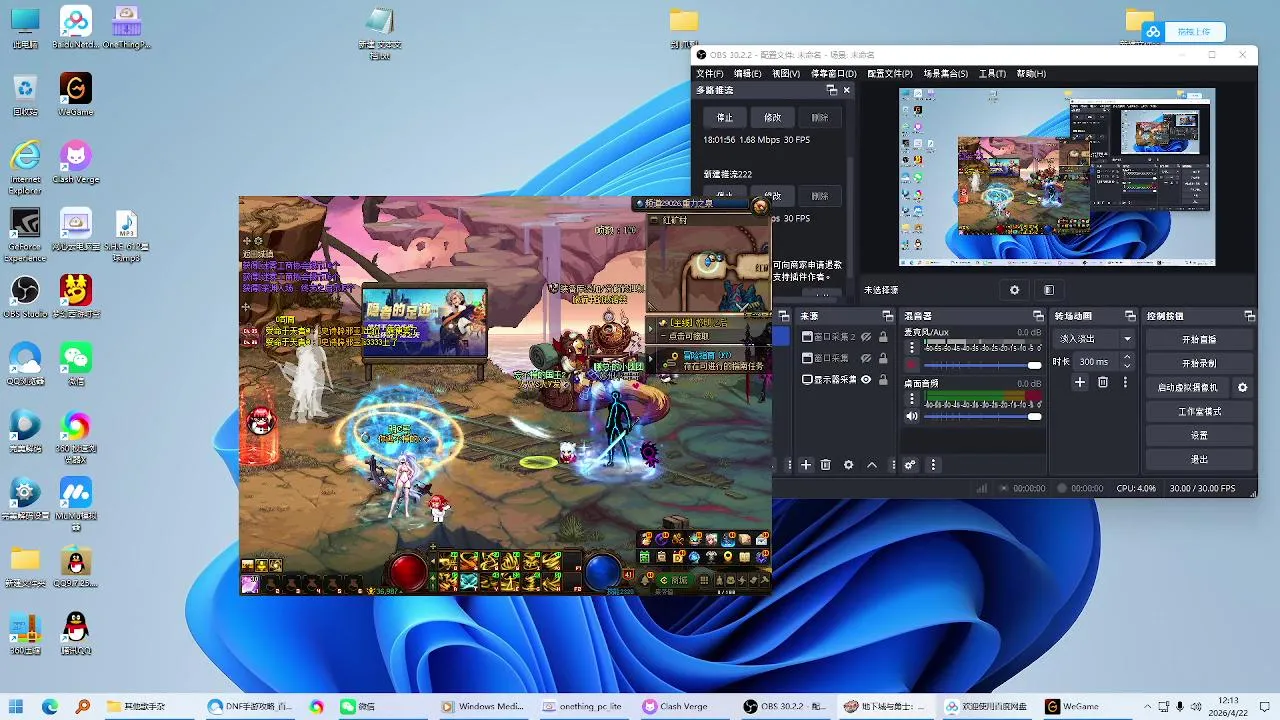Open the Internet Explorer desktop shortcut

tap(25, 167)
